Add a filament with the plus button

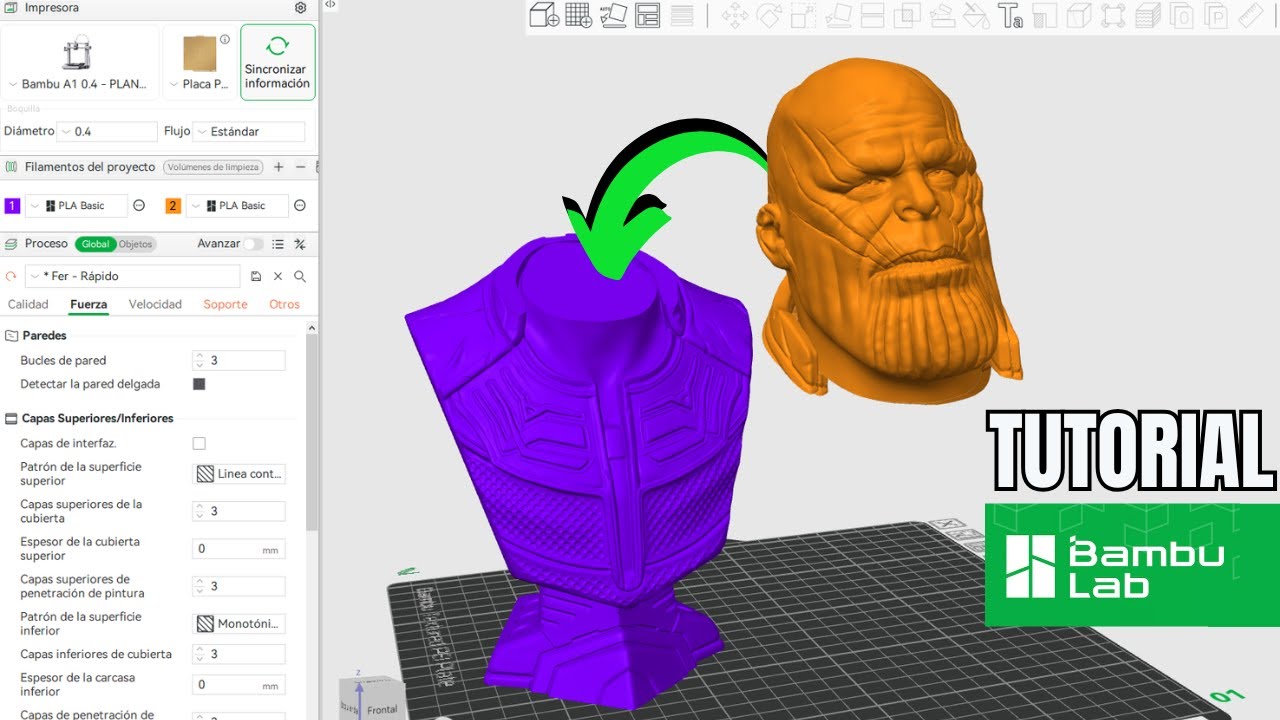(279, 167)
